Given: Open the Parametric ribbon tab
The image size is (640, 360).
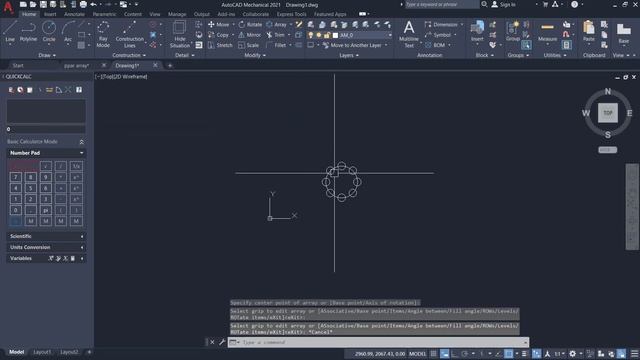Looking at the screenshot, I should (104, 14).
